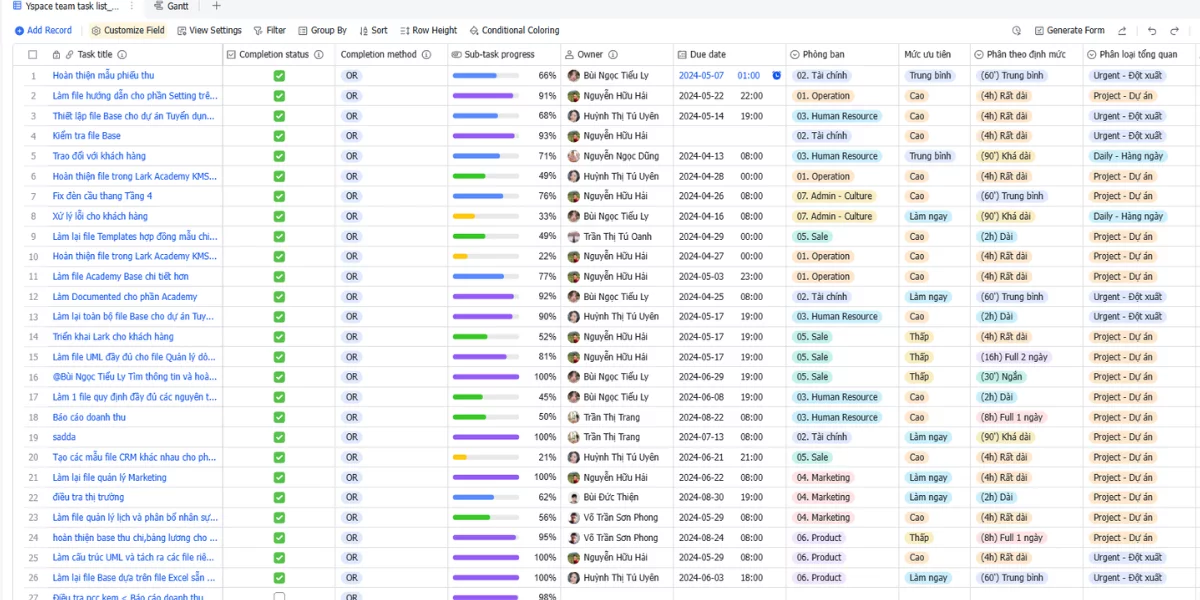1200x600 pixels.
Task: Open the Group By menu
Action: 322,31
